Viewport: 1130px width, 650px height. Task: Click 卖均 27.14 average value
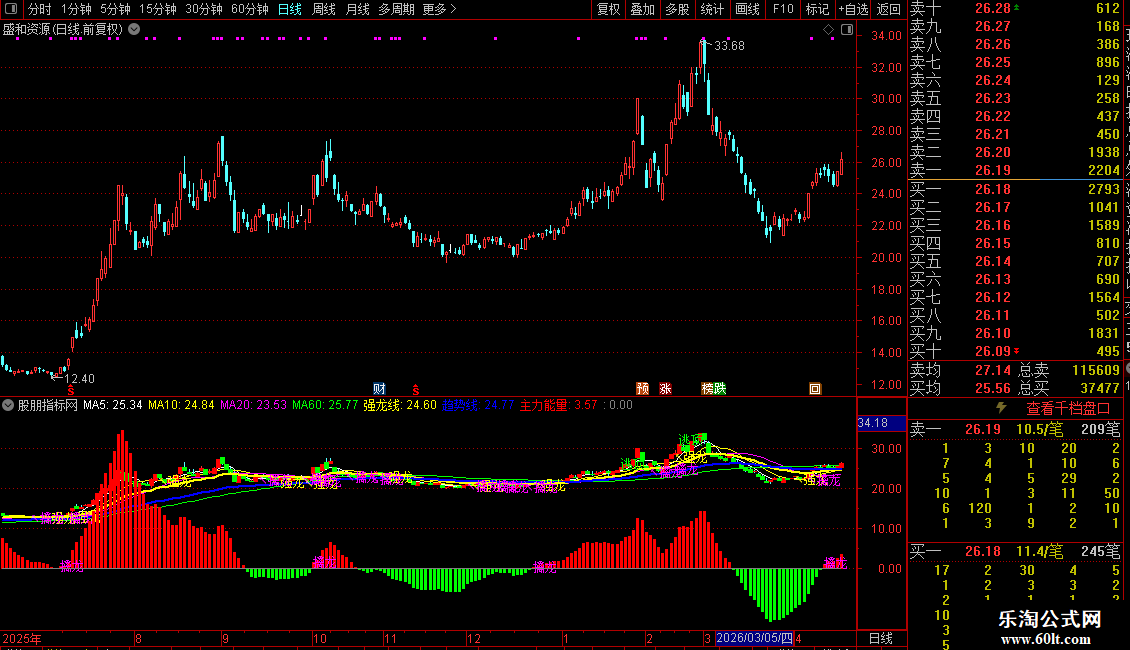pos(993,370)
